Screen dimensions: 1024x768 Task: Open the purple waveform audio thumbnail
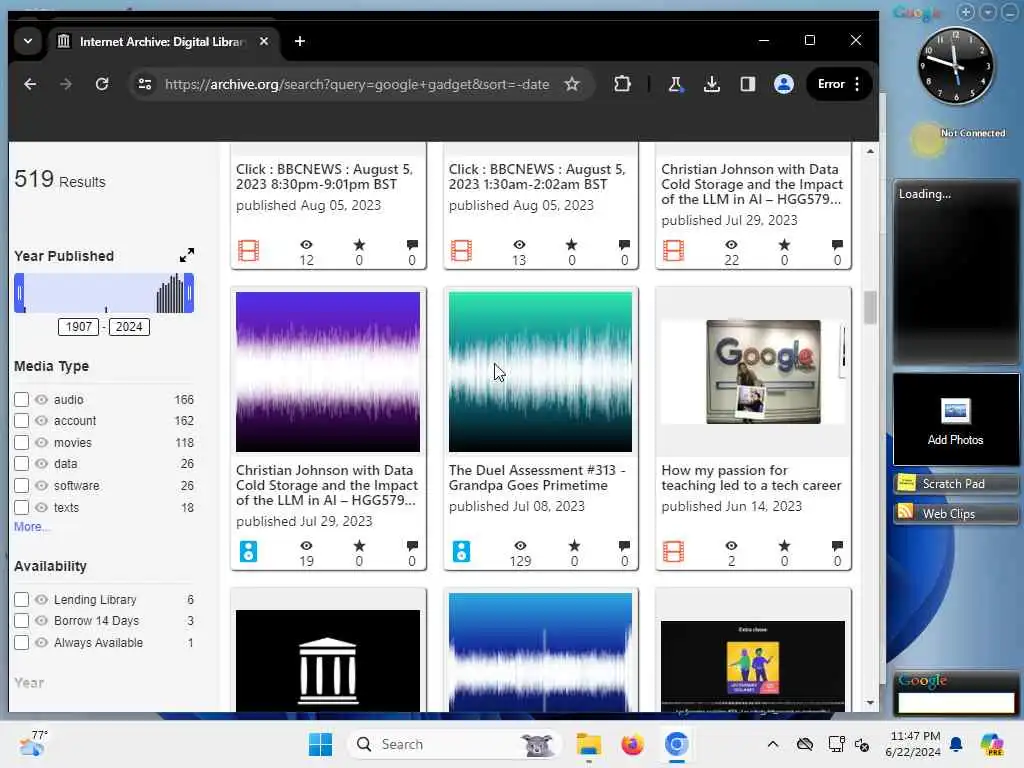pyautogui.click(x=328, y=372)
